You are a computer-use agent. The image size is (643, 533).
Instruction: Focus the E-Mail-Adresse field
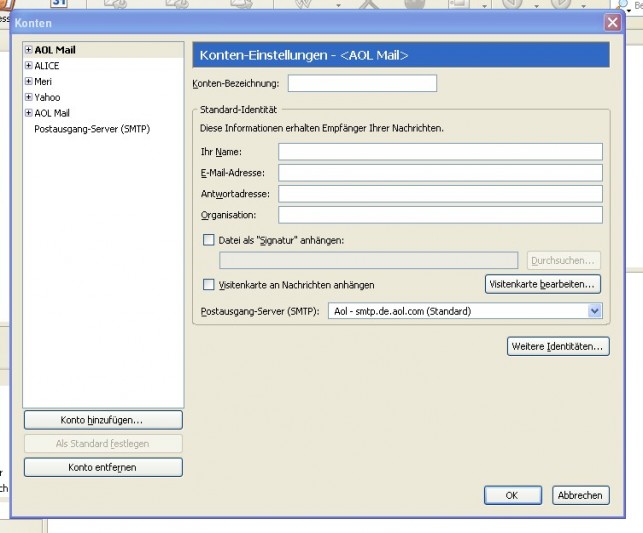click(x=440, y=173)
